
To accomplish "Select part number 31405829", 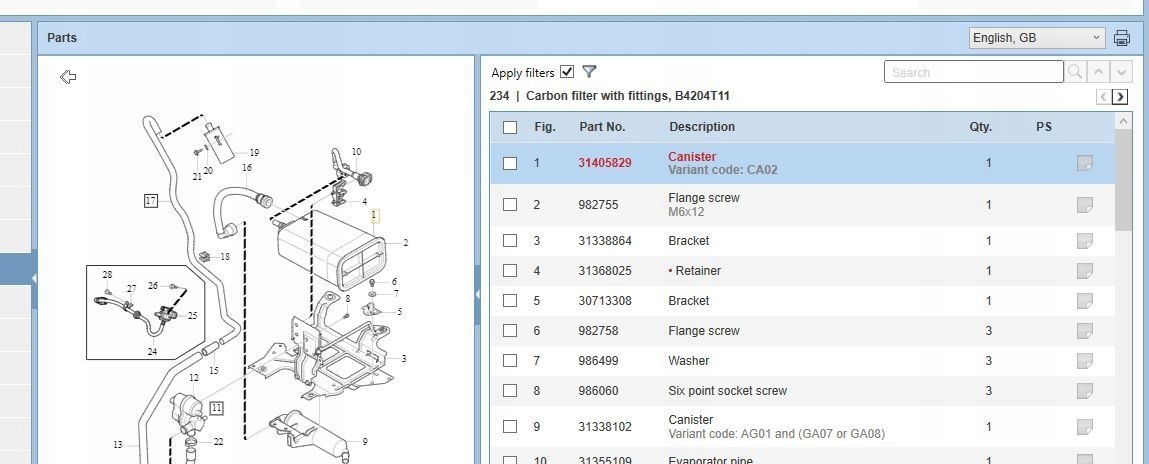I will (x=605, y=163).
